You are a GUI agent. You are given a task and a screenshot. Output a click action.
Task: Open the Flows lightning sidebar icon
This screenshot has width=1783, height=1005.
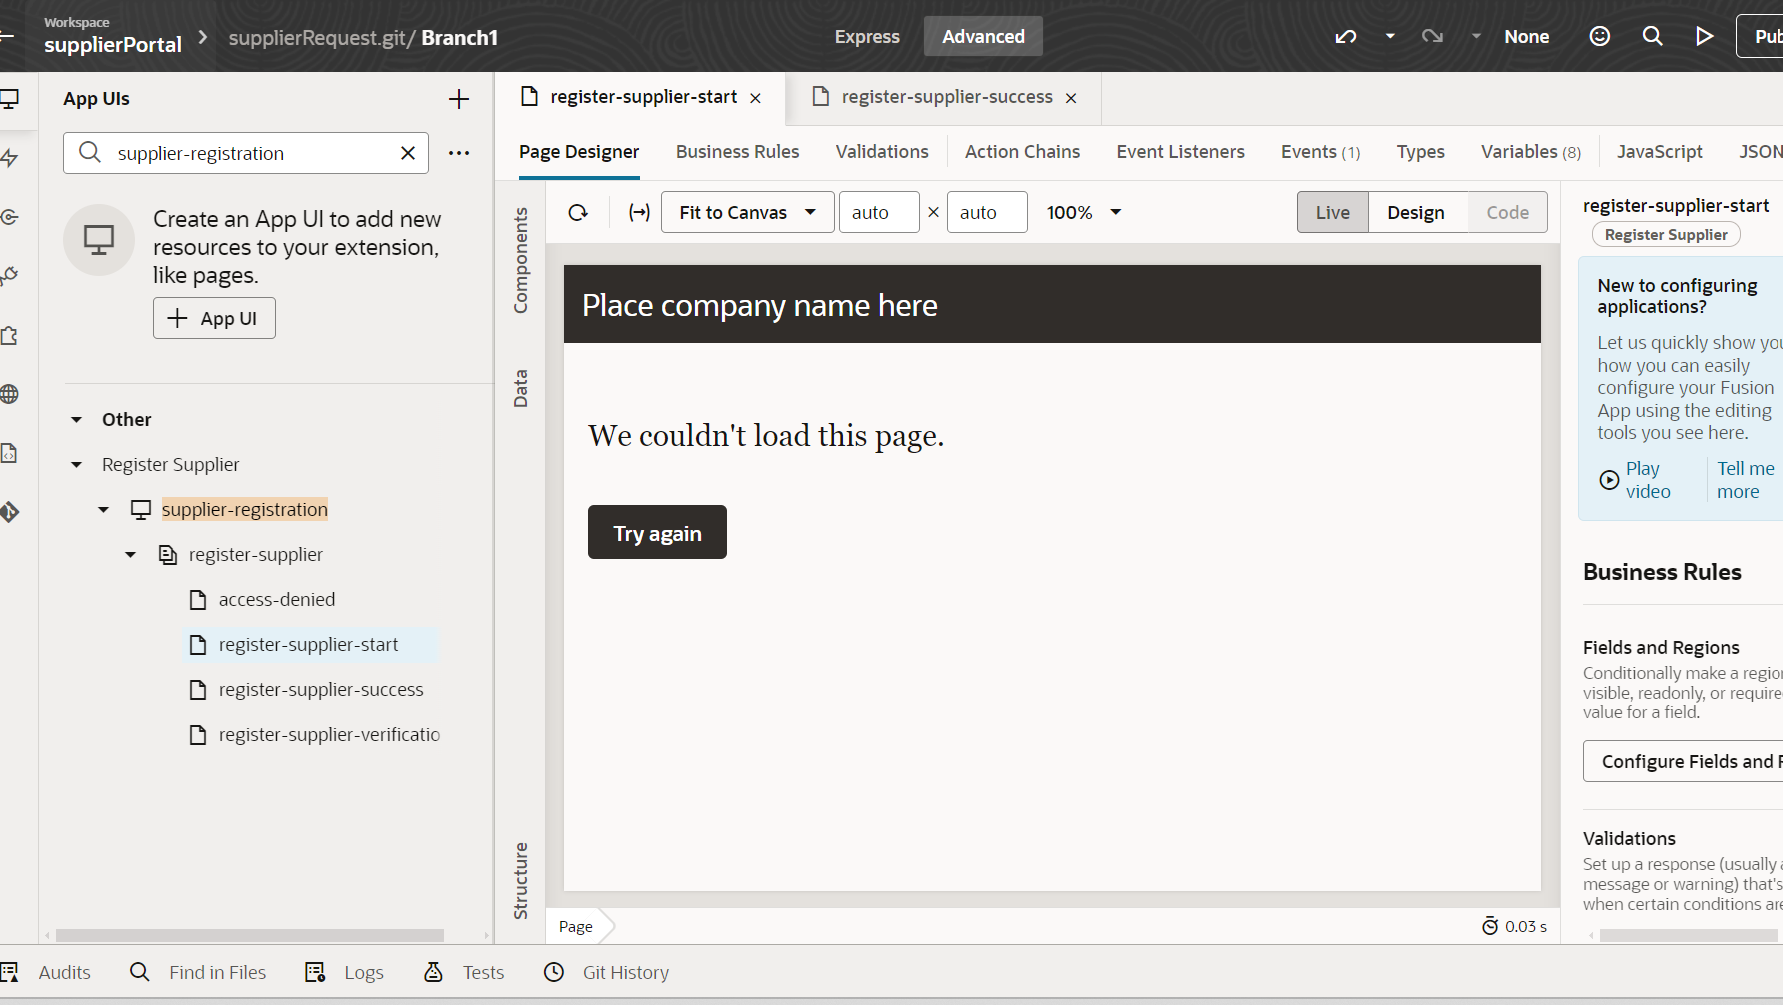coord(10,158)
